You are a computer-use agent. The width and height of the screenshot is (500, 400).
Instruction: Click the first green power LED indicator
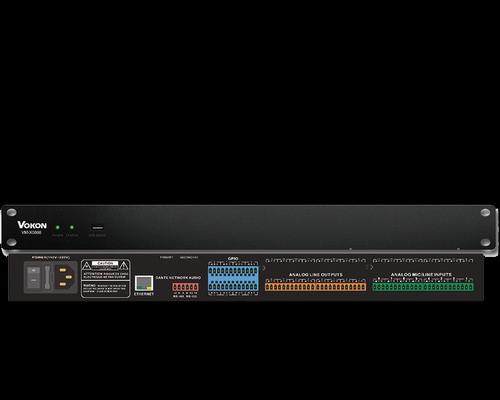click(58, 228)
